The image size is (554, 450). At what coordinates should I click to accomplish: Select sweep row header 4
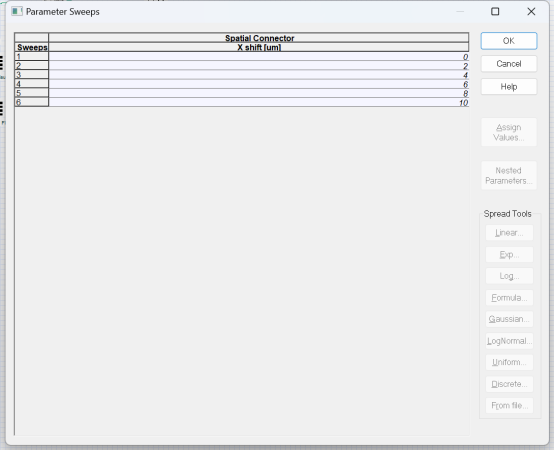tap(31, 84)
